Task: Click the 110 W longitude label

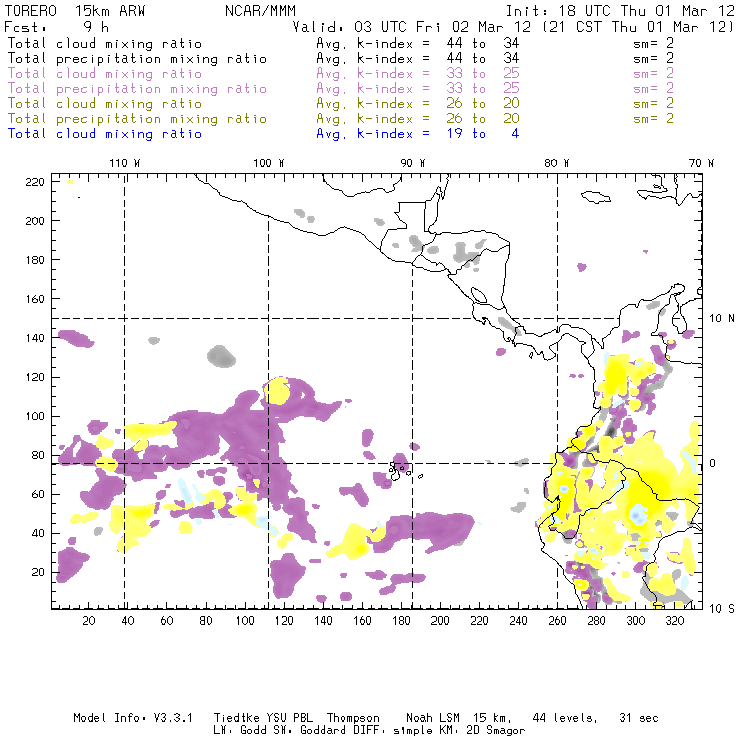Action: pos(124,163)
